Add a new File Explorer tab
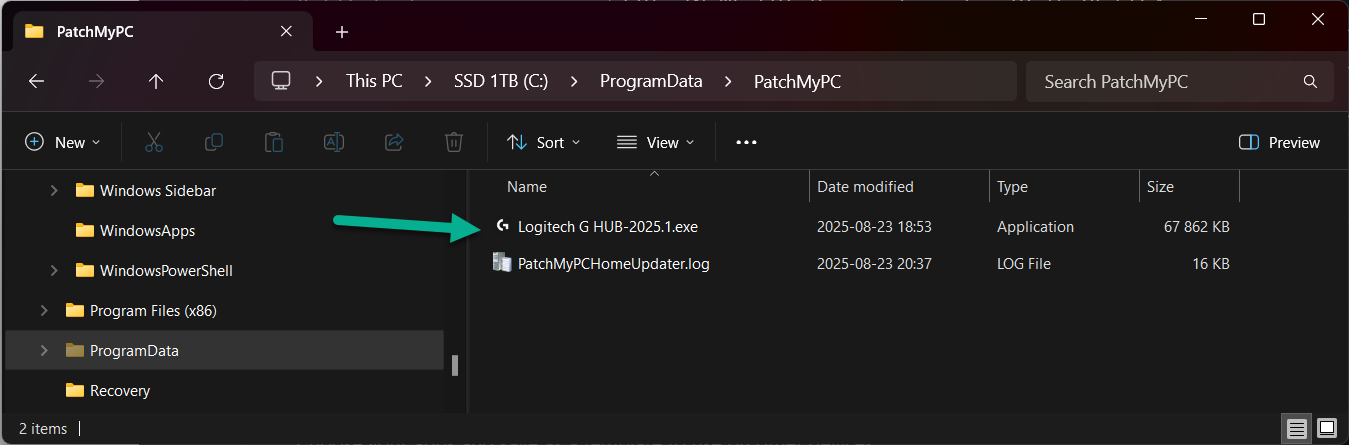Screen dimensions: 1349x445 [x=342, y=32]
